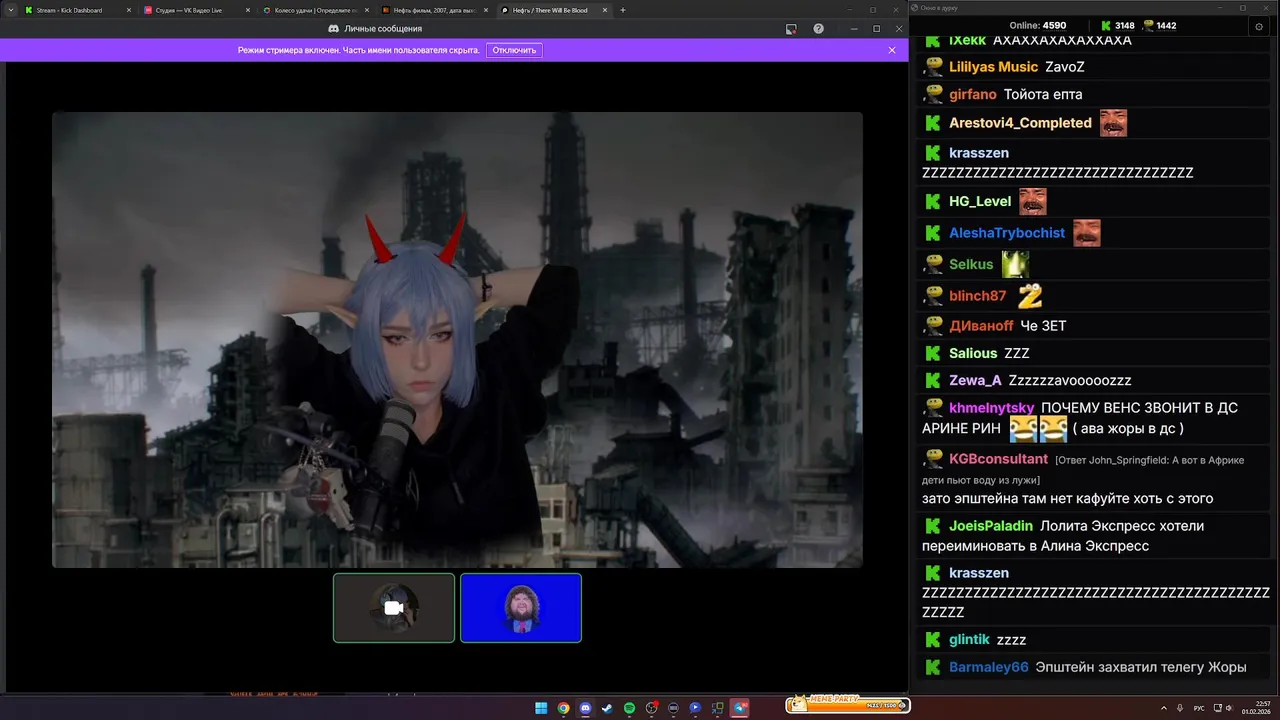This screenshot has width=1280, height=720.
Task: Click the emote in HG_Level's message
Action: [x=1032, y=201]
